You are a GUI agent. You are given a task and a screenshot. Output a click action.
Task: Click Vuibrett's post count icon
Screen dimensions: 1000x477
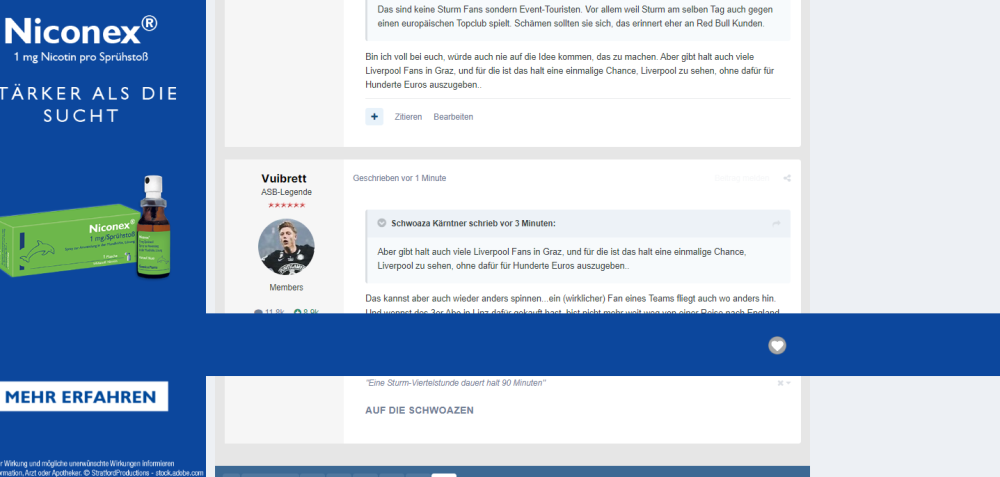coord(259,312)
